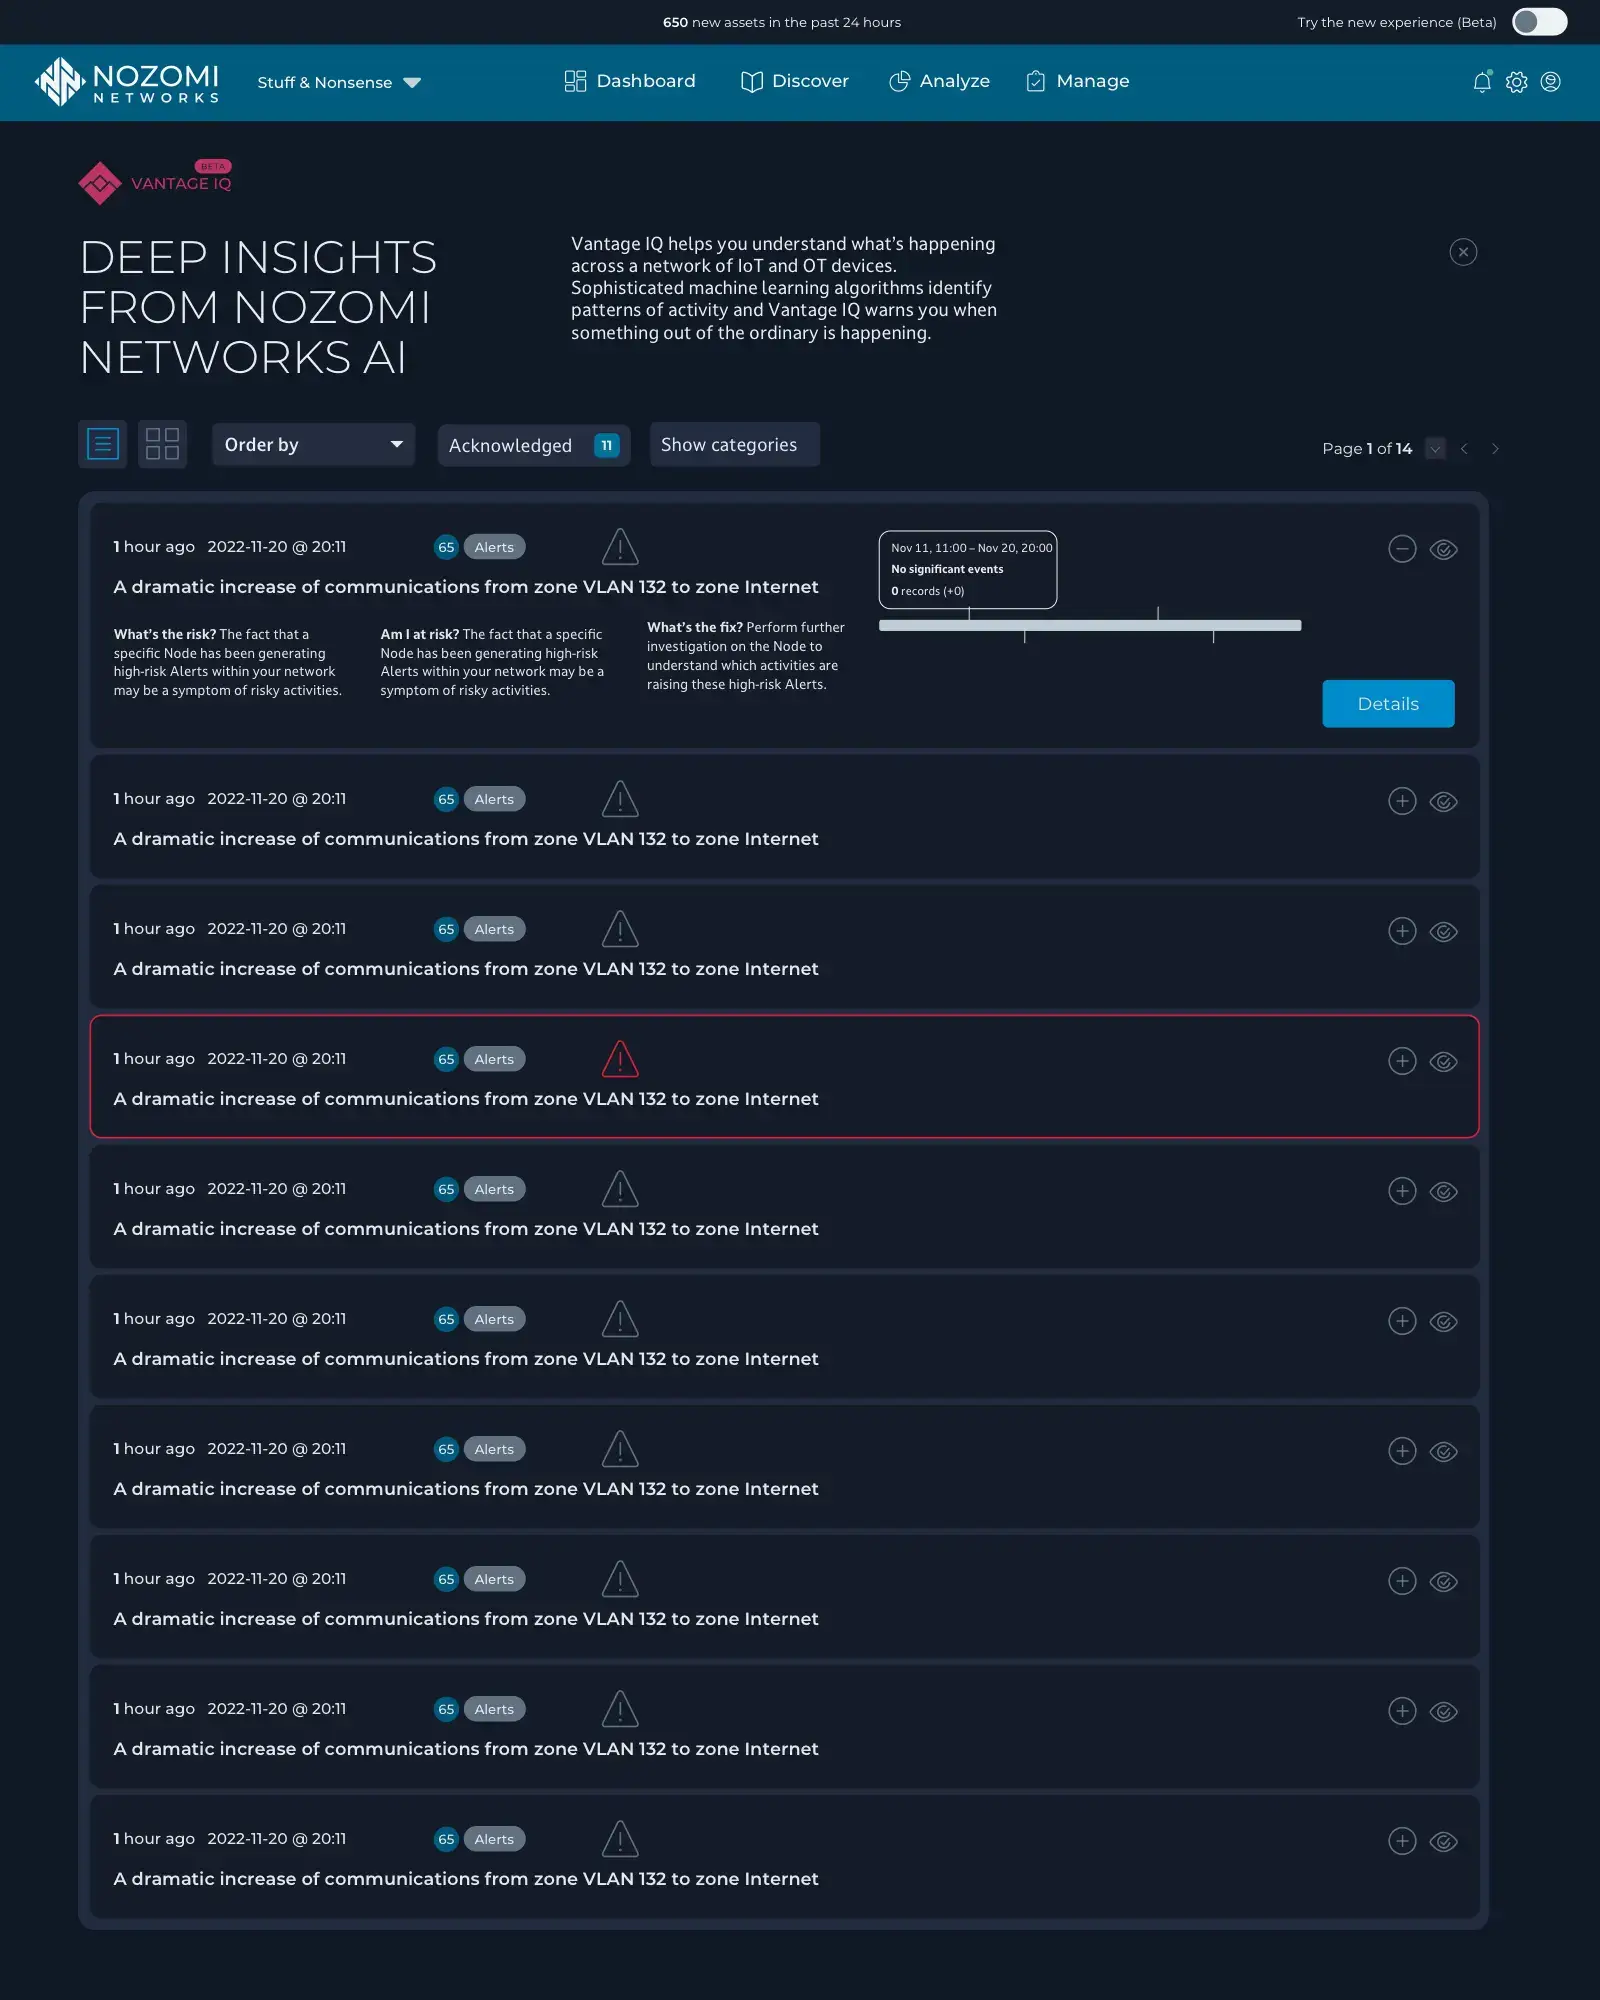
Task: Dismiss the Deep Insights intro banner
Action: point(1463,252)
